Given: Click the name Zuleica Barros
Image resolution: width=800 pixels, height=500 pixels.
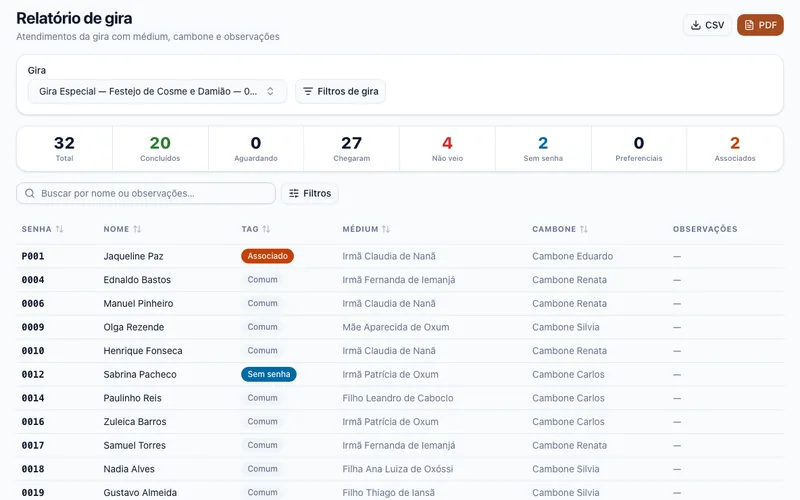Looking at the screenshot, I should click(135, 422).
